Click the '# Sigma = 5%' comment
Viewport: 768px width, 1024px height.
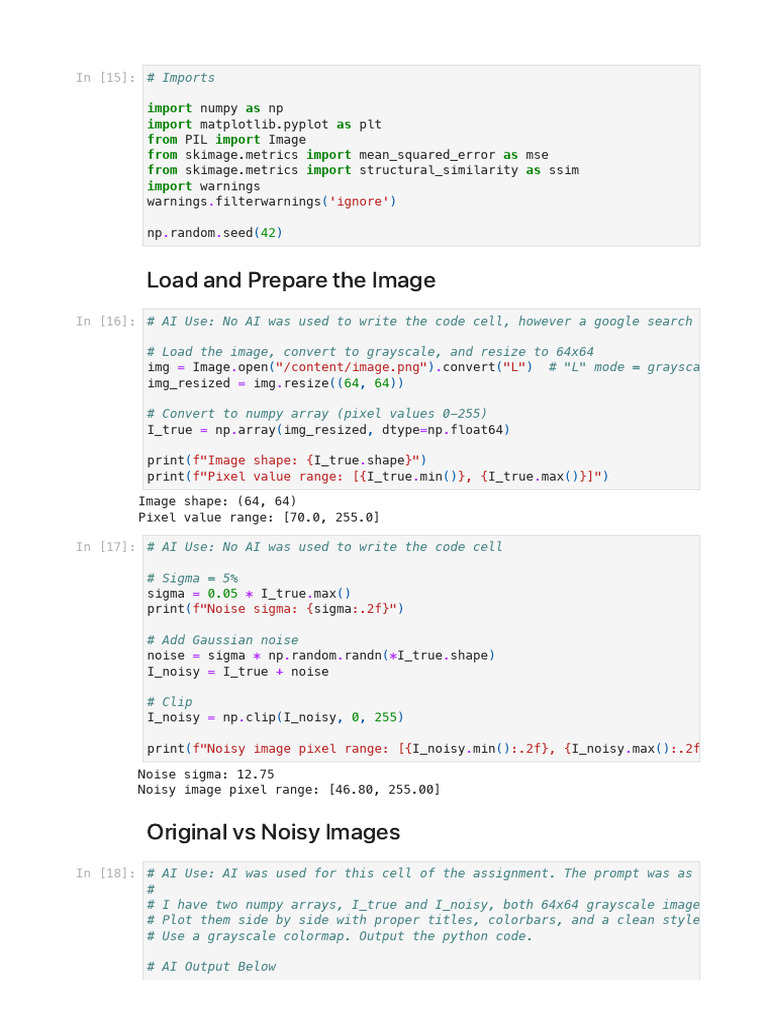(192, 578)
